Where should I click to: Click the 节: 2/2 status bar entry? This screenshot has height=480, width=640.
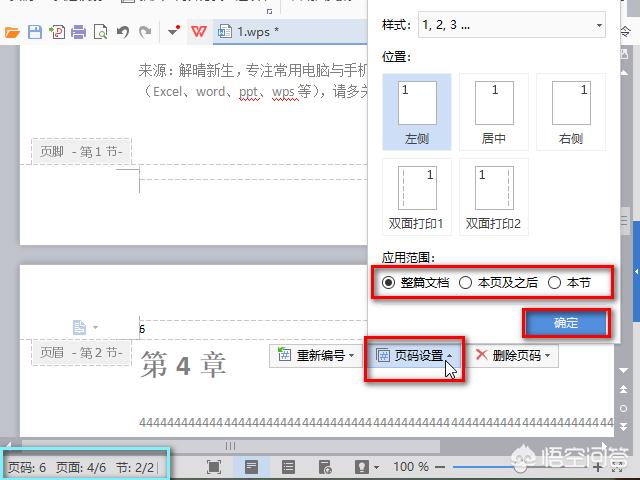pyautogui.click(x=135, y=467)
